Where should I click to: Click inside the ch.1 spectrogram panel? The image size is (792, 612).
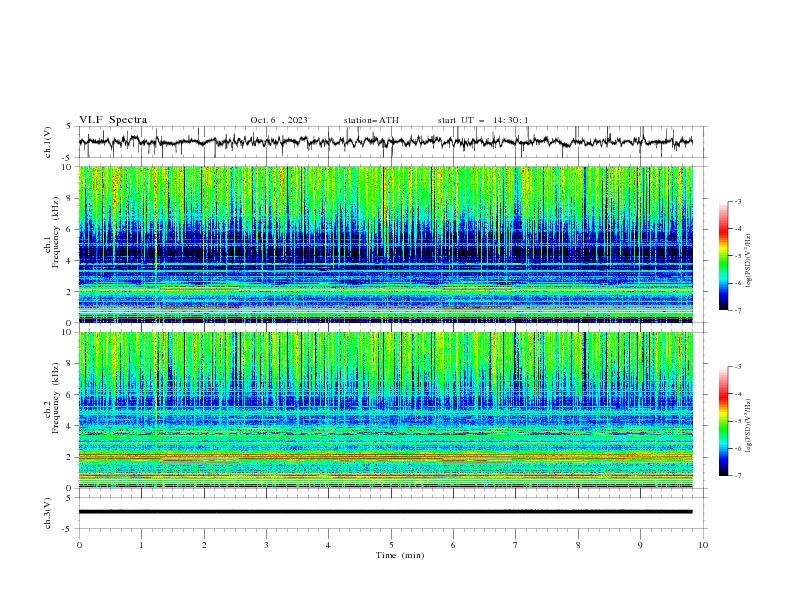[x=385, y=244]
